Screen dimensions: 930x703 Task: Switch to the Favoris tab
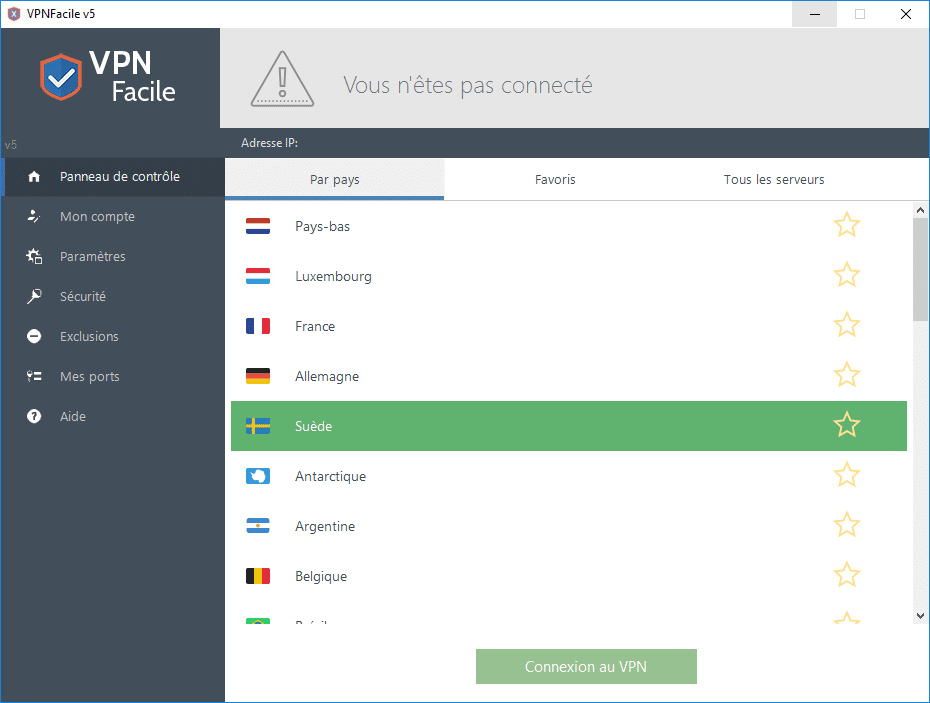555,180
